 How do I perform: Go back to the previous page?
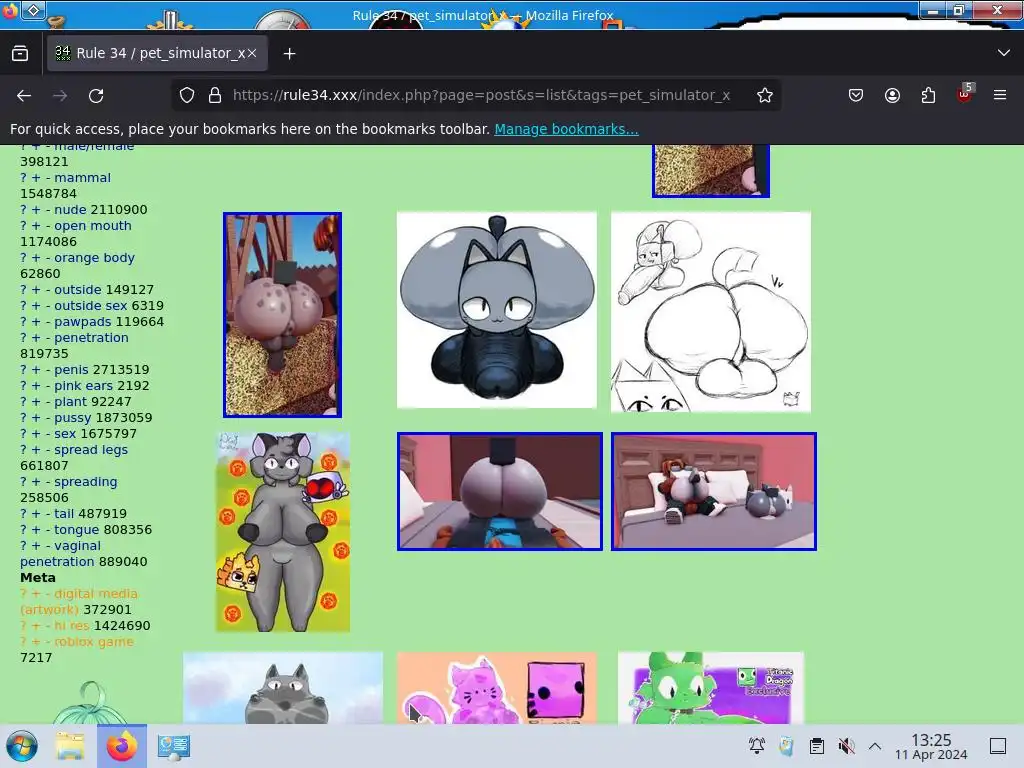[24, 95]
